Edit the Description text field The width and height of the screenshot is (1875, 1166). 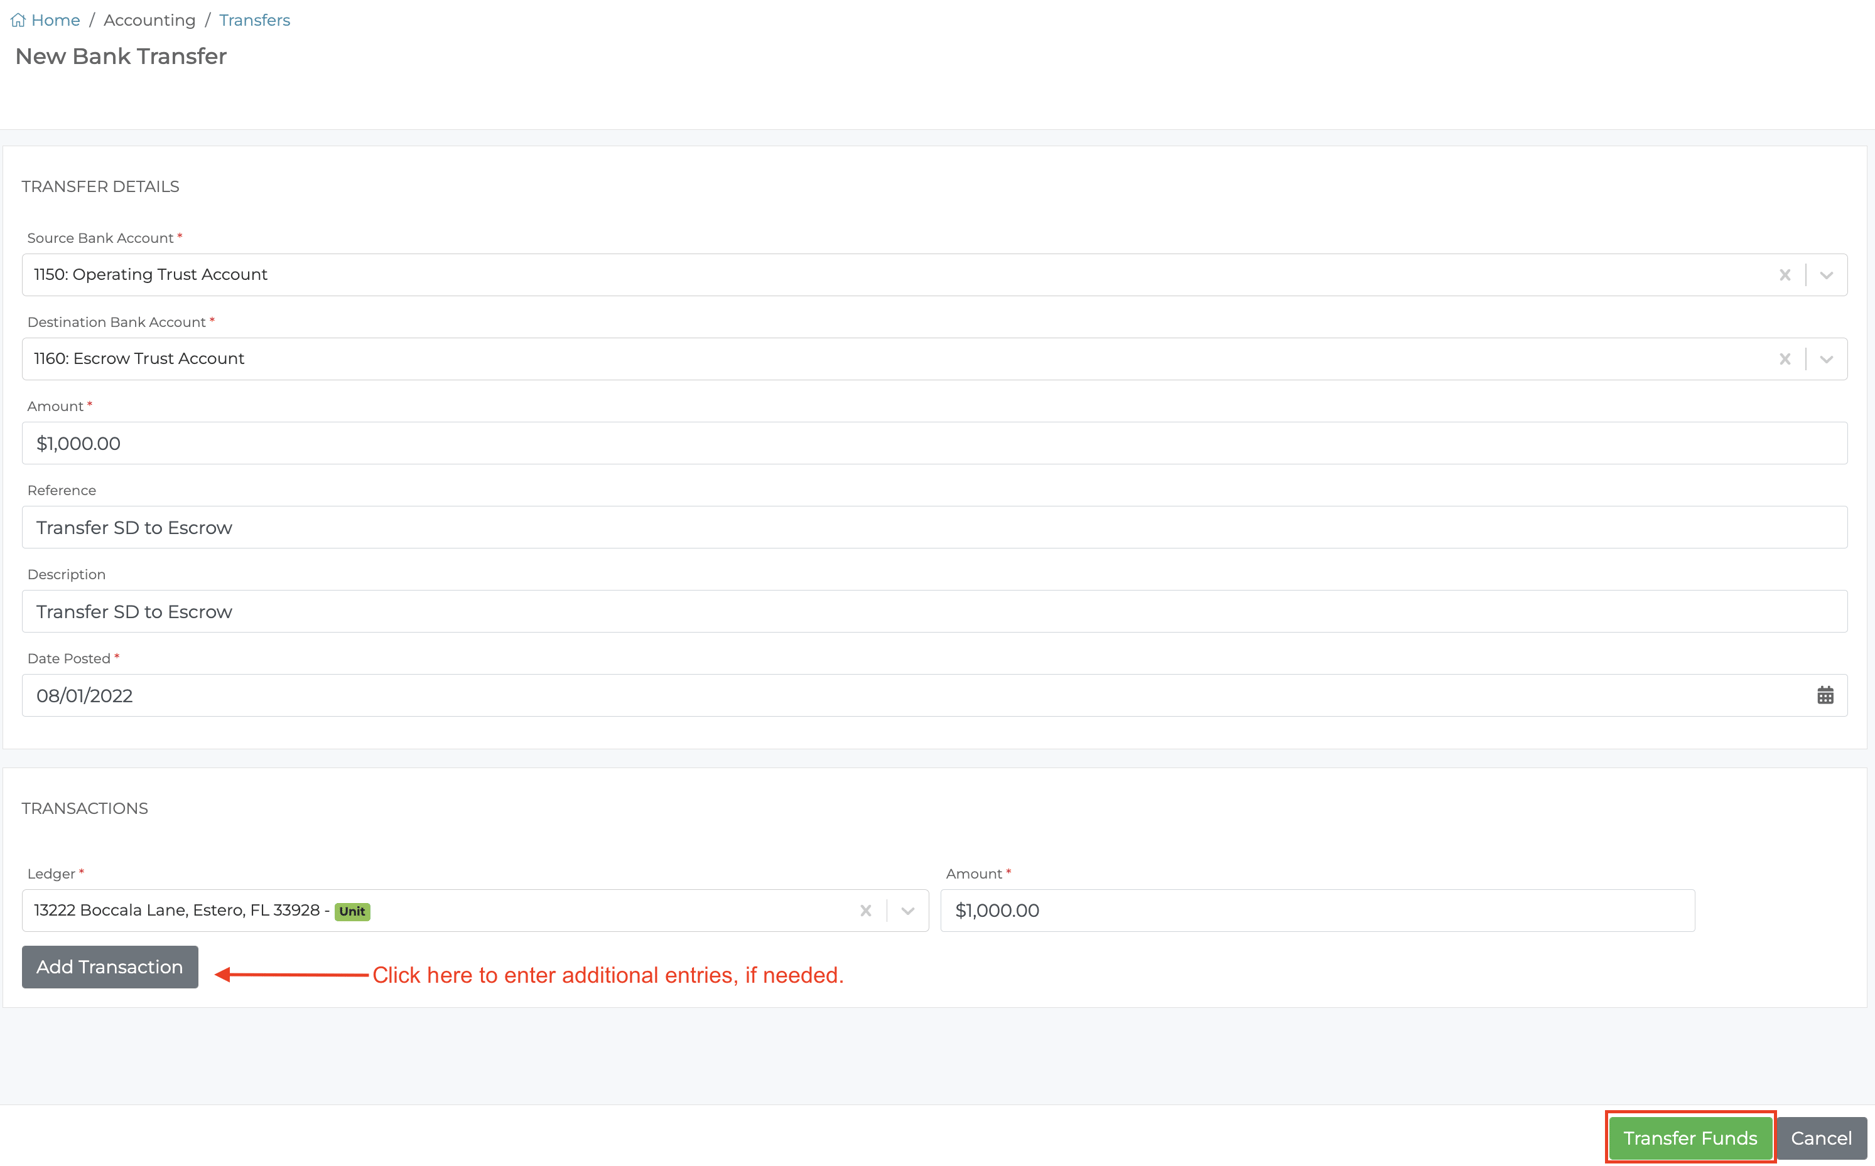coord(934,611)
